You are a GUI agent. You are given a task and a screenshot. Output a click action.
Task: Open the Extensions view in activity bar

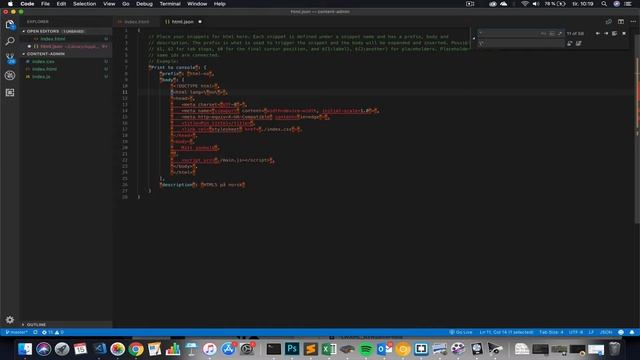10,93
